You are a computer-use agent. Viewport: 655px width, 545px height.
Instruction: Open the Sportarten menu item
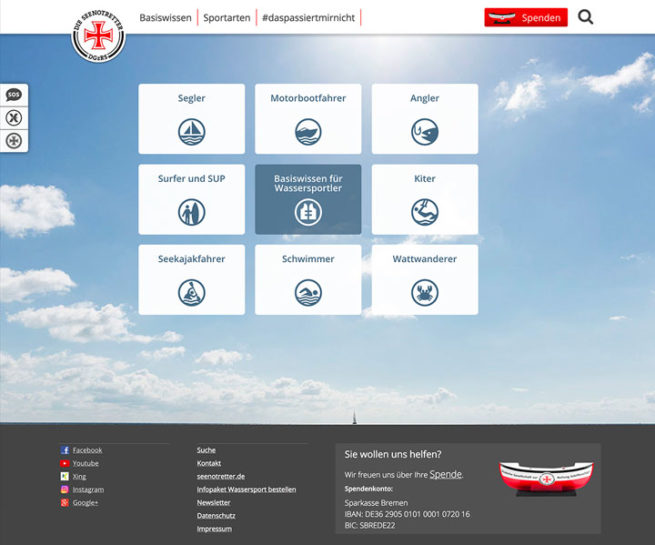point(227,18)
